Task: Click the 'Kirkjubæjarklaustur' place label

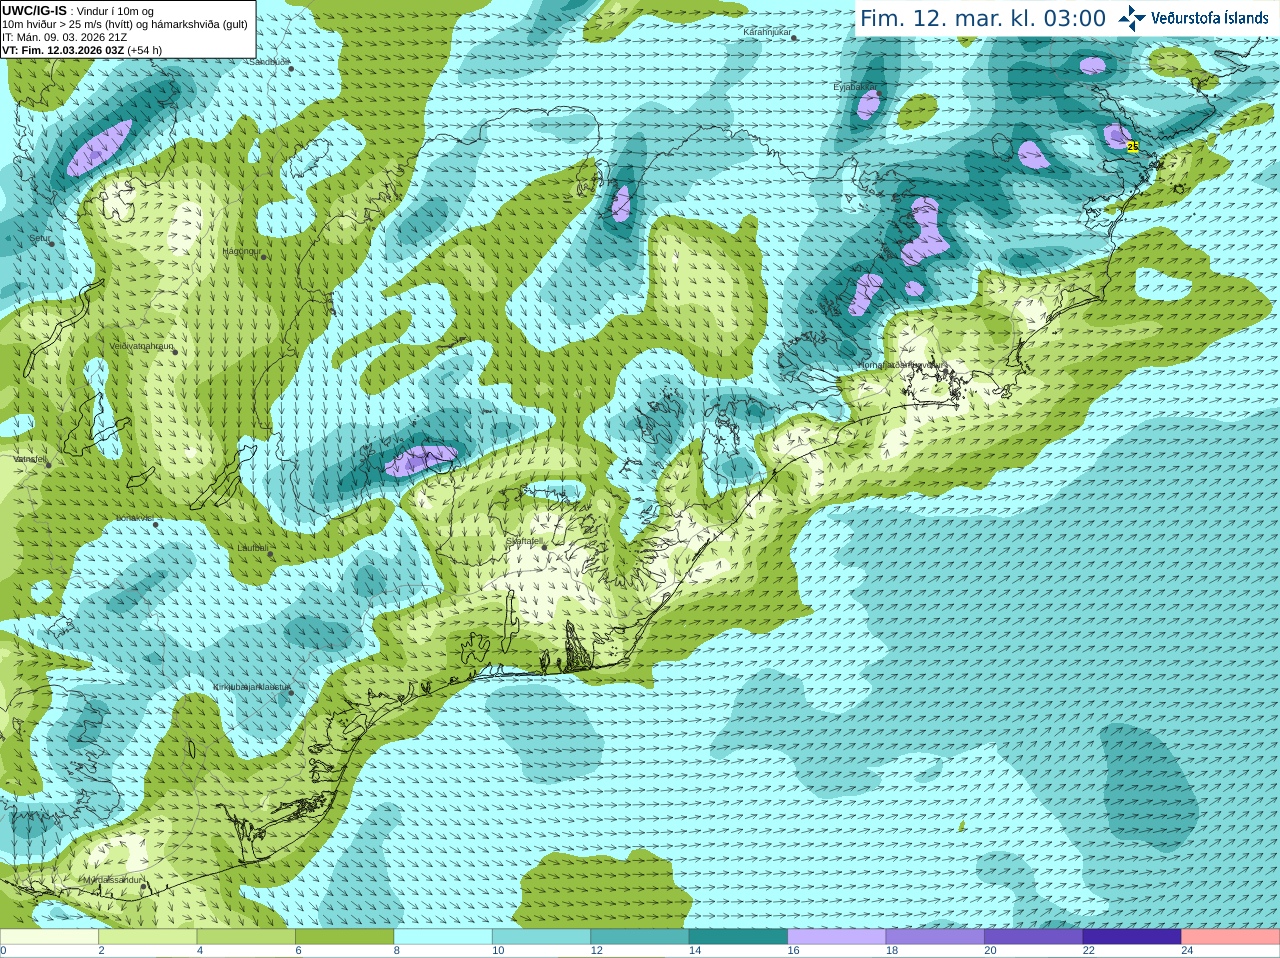Action: (x=252, y=687)
